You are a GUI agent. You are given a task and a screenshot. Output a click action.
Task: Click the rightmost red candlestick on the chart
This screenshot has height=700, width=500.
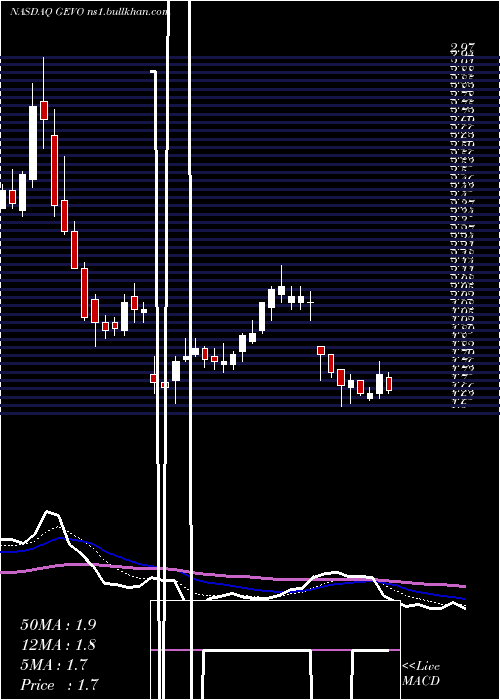click(x=389, y=384)
